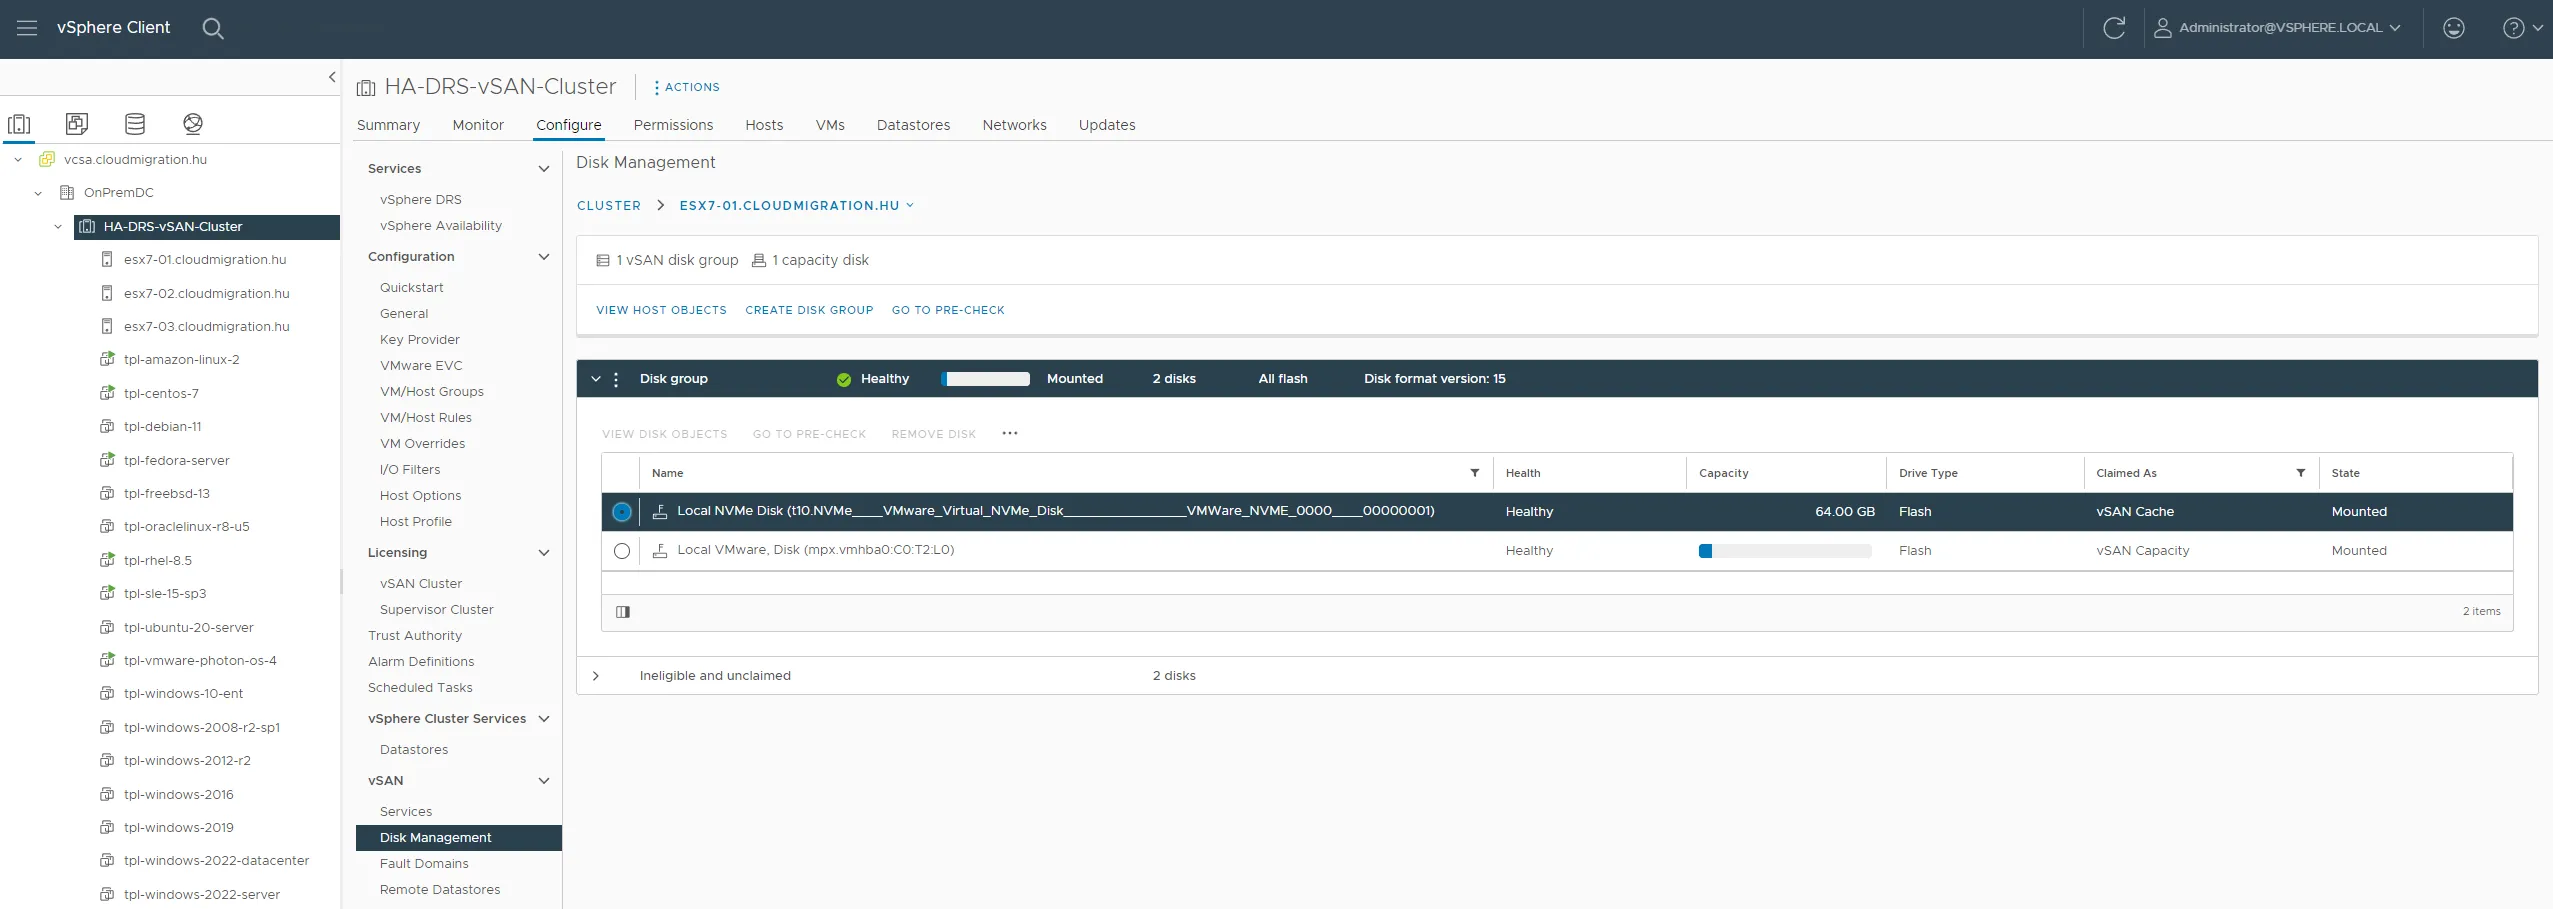The image size is (2553, 909).
Task: Open the column chooser icon below the disk table
Action: (x=623, y=612)
